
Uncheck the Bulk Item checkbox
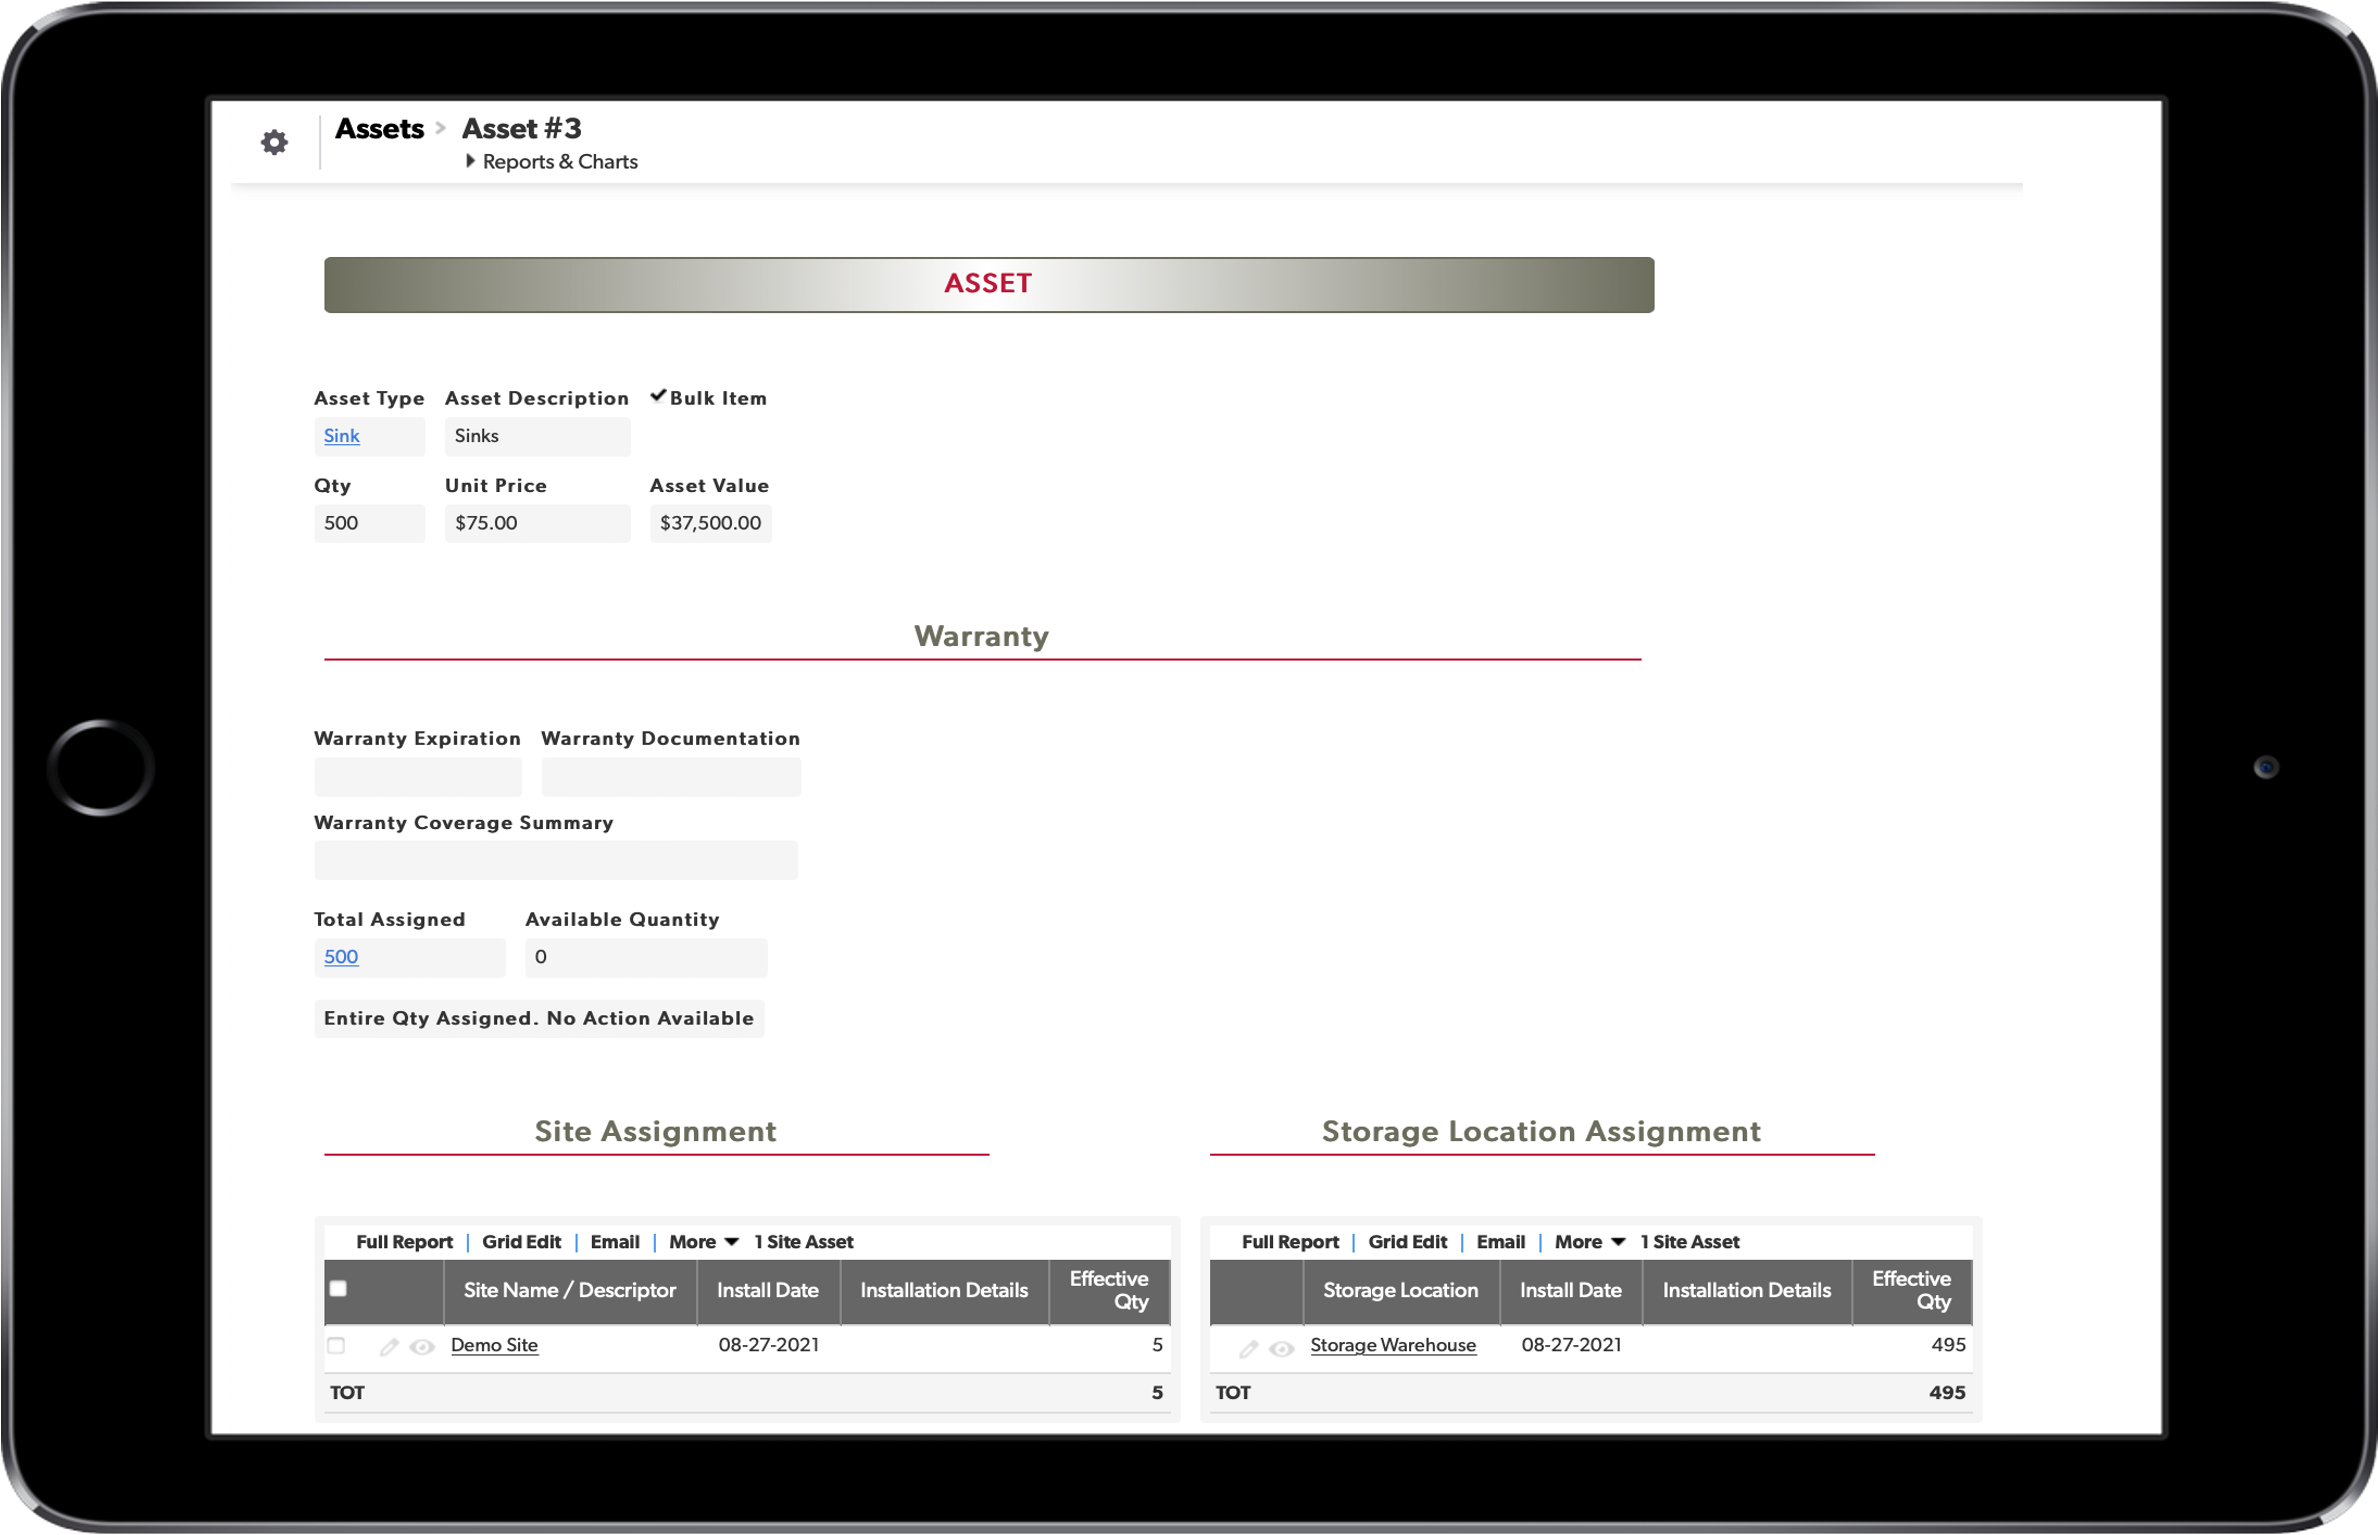click(658, 396)
